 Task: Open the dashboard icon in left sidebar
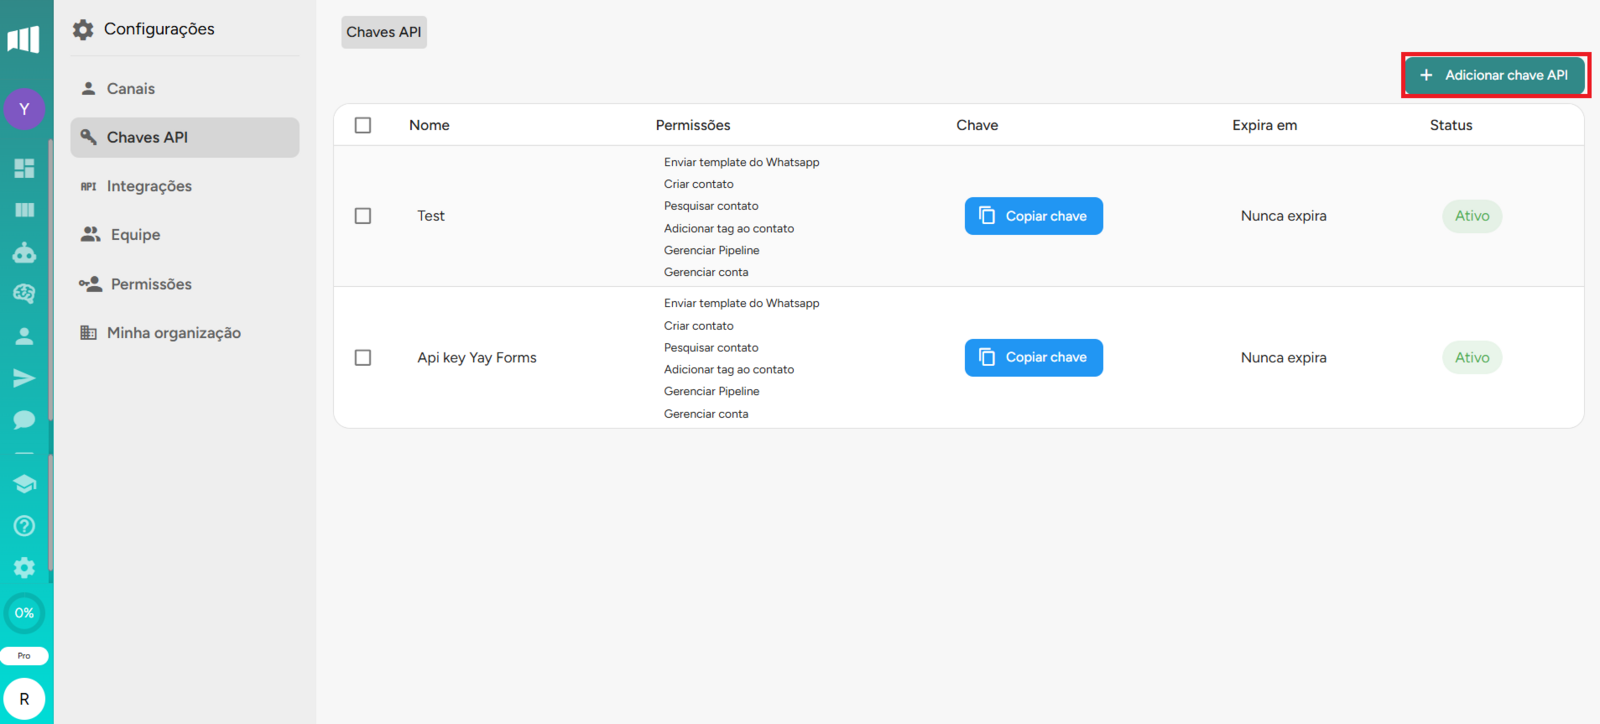pyautogui.click(x=24, y=168)
